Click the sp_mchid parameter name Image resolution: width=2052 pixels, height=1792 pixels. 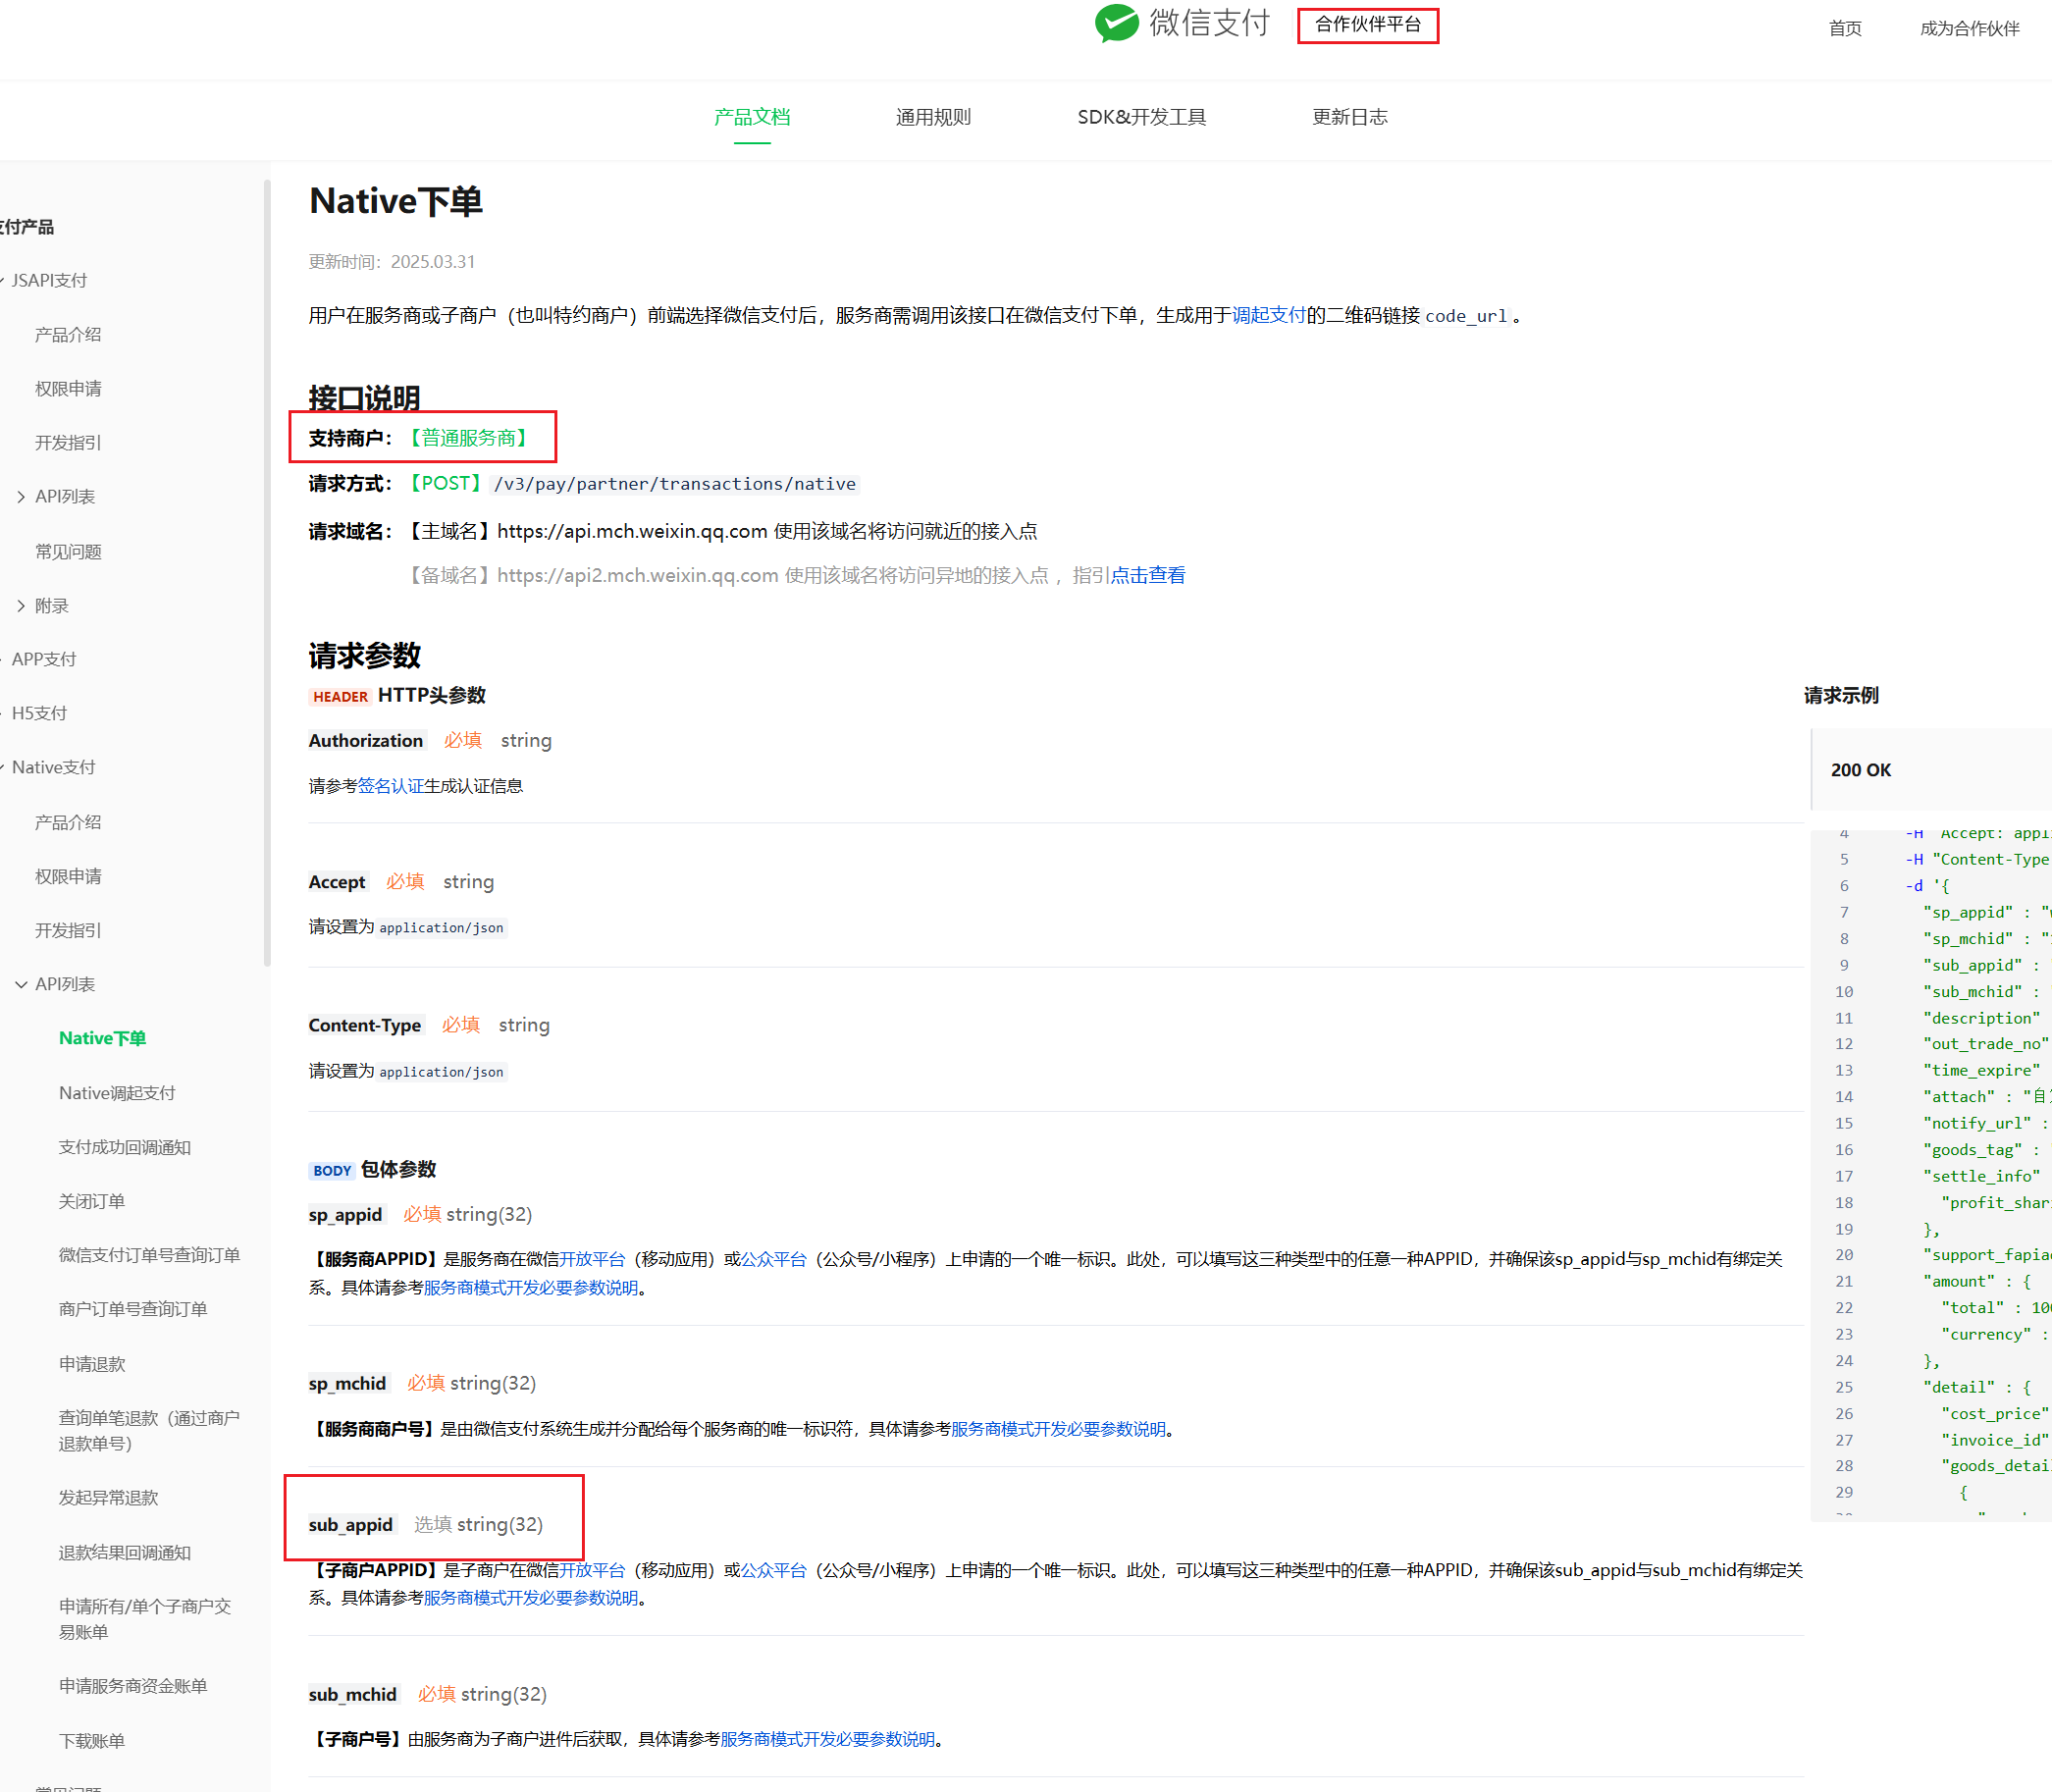347,1383
